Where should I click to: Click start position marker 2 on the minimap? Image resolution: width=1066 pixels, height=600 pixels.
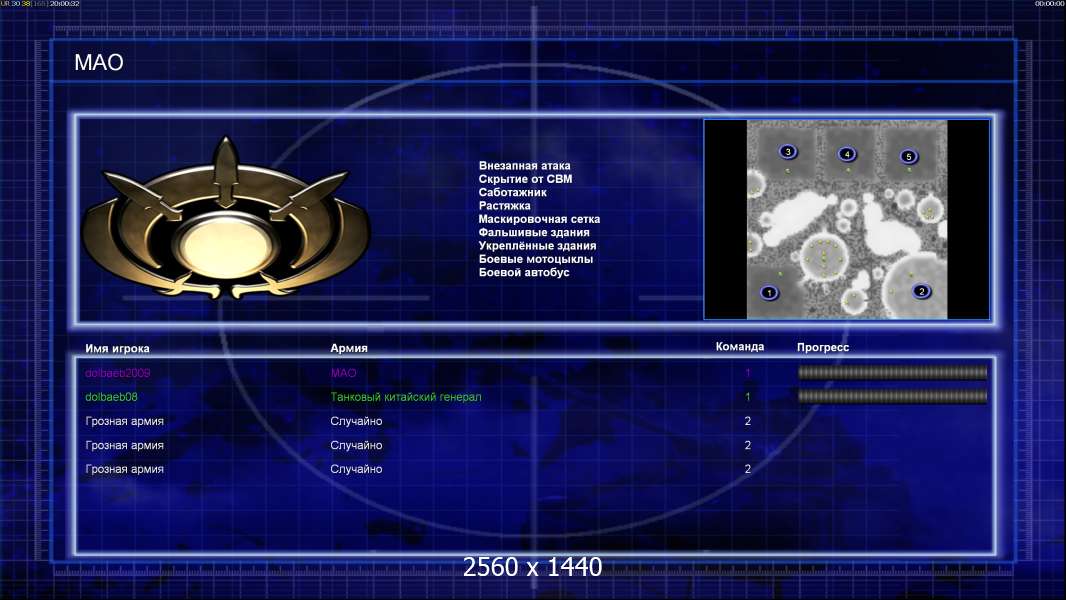click(x=921, y=291)
